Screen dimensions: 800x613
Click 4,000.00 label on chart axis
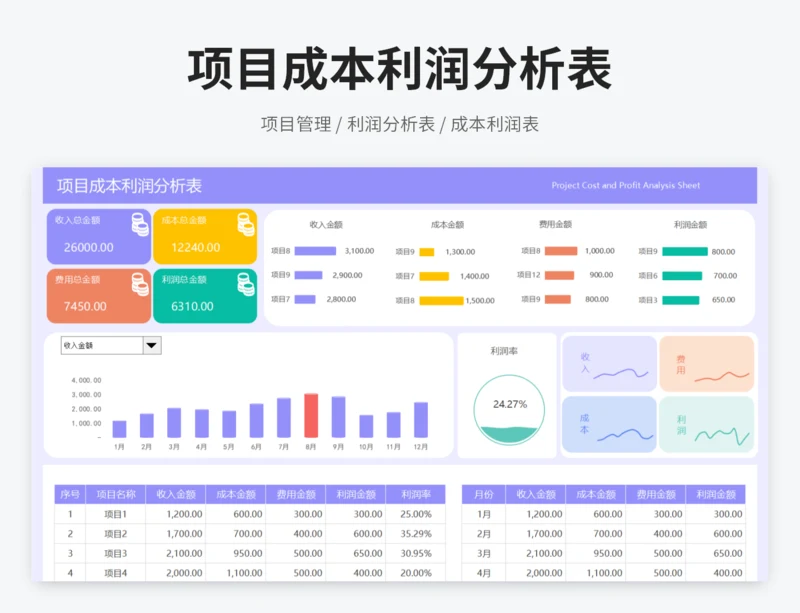[x=86, y=380]
